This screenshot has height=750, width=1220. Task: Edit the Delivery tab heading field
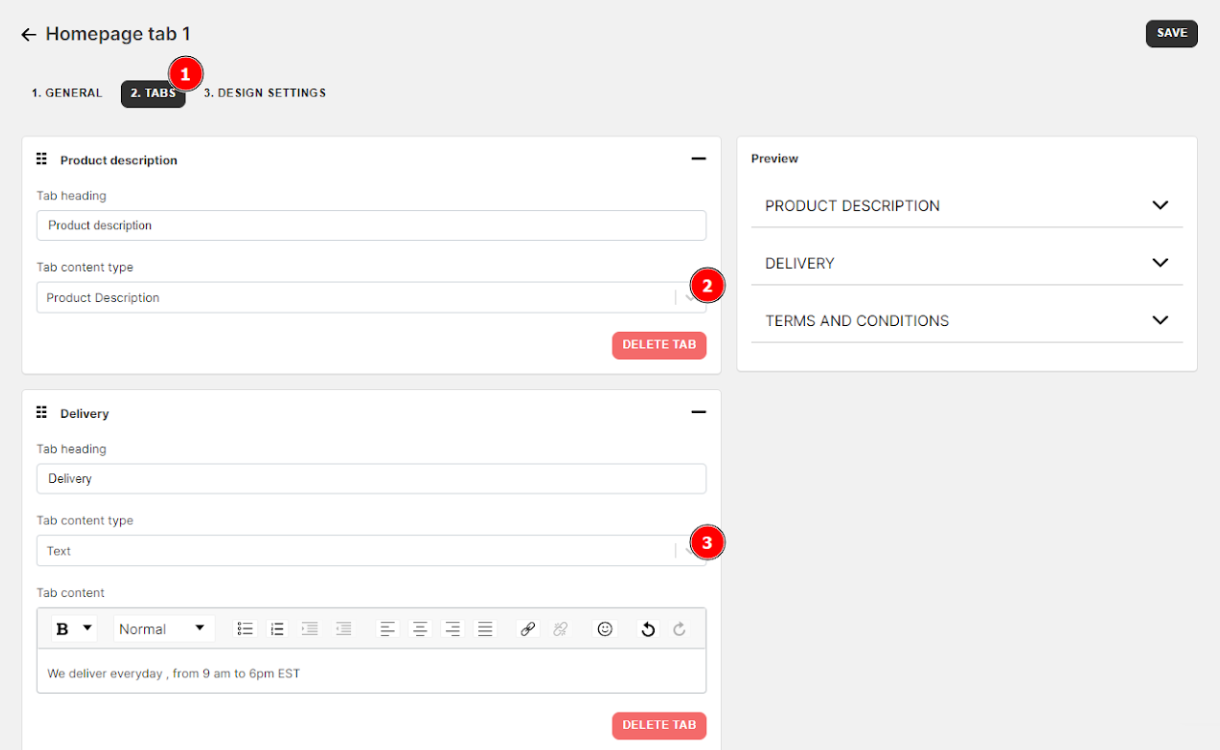tap(371, 478)
